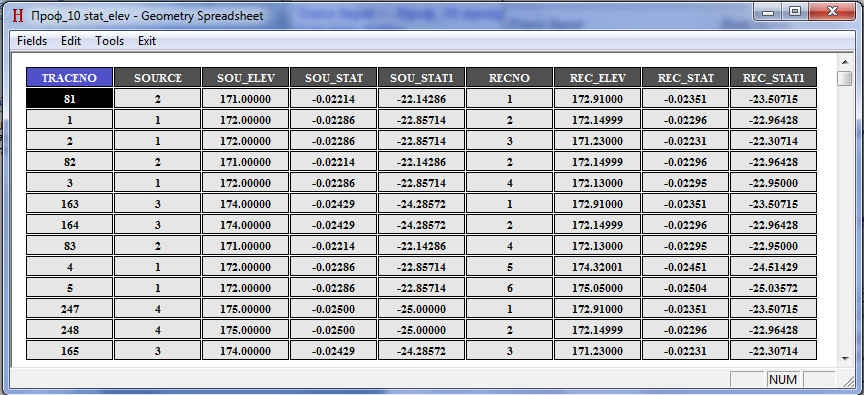Click SOU_ELEV cell in TRACENO 247 row
The image size is (864, 395).
245,309
